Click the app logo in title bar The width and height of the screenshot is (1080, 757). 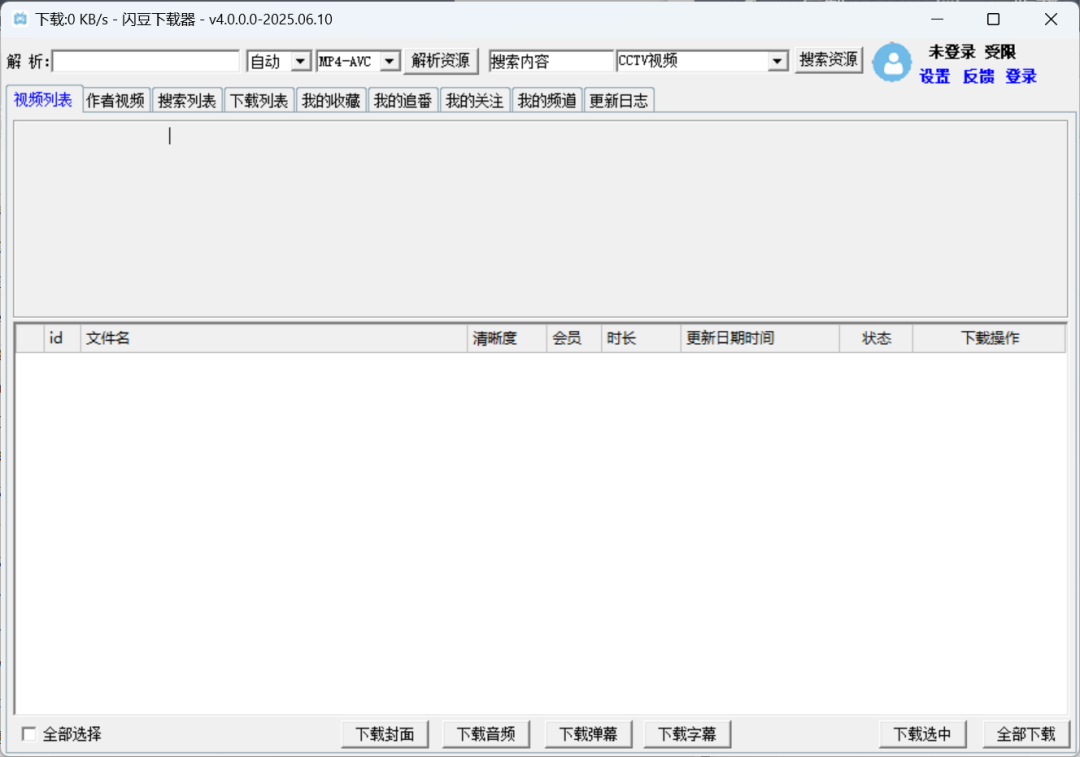click(x=19, y=19)
